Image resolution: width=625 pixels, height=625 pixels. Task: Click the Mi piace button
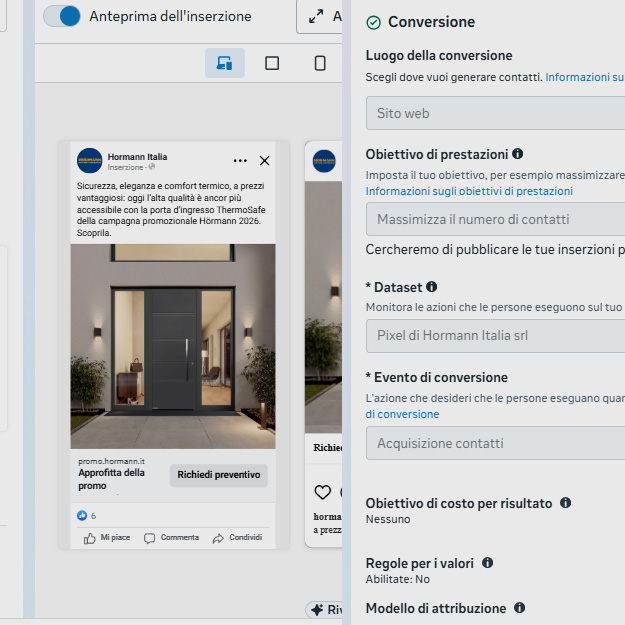coord(107,538)
